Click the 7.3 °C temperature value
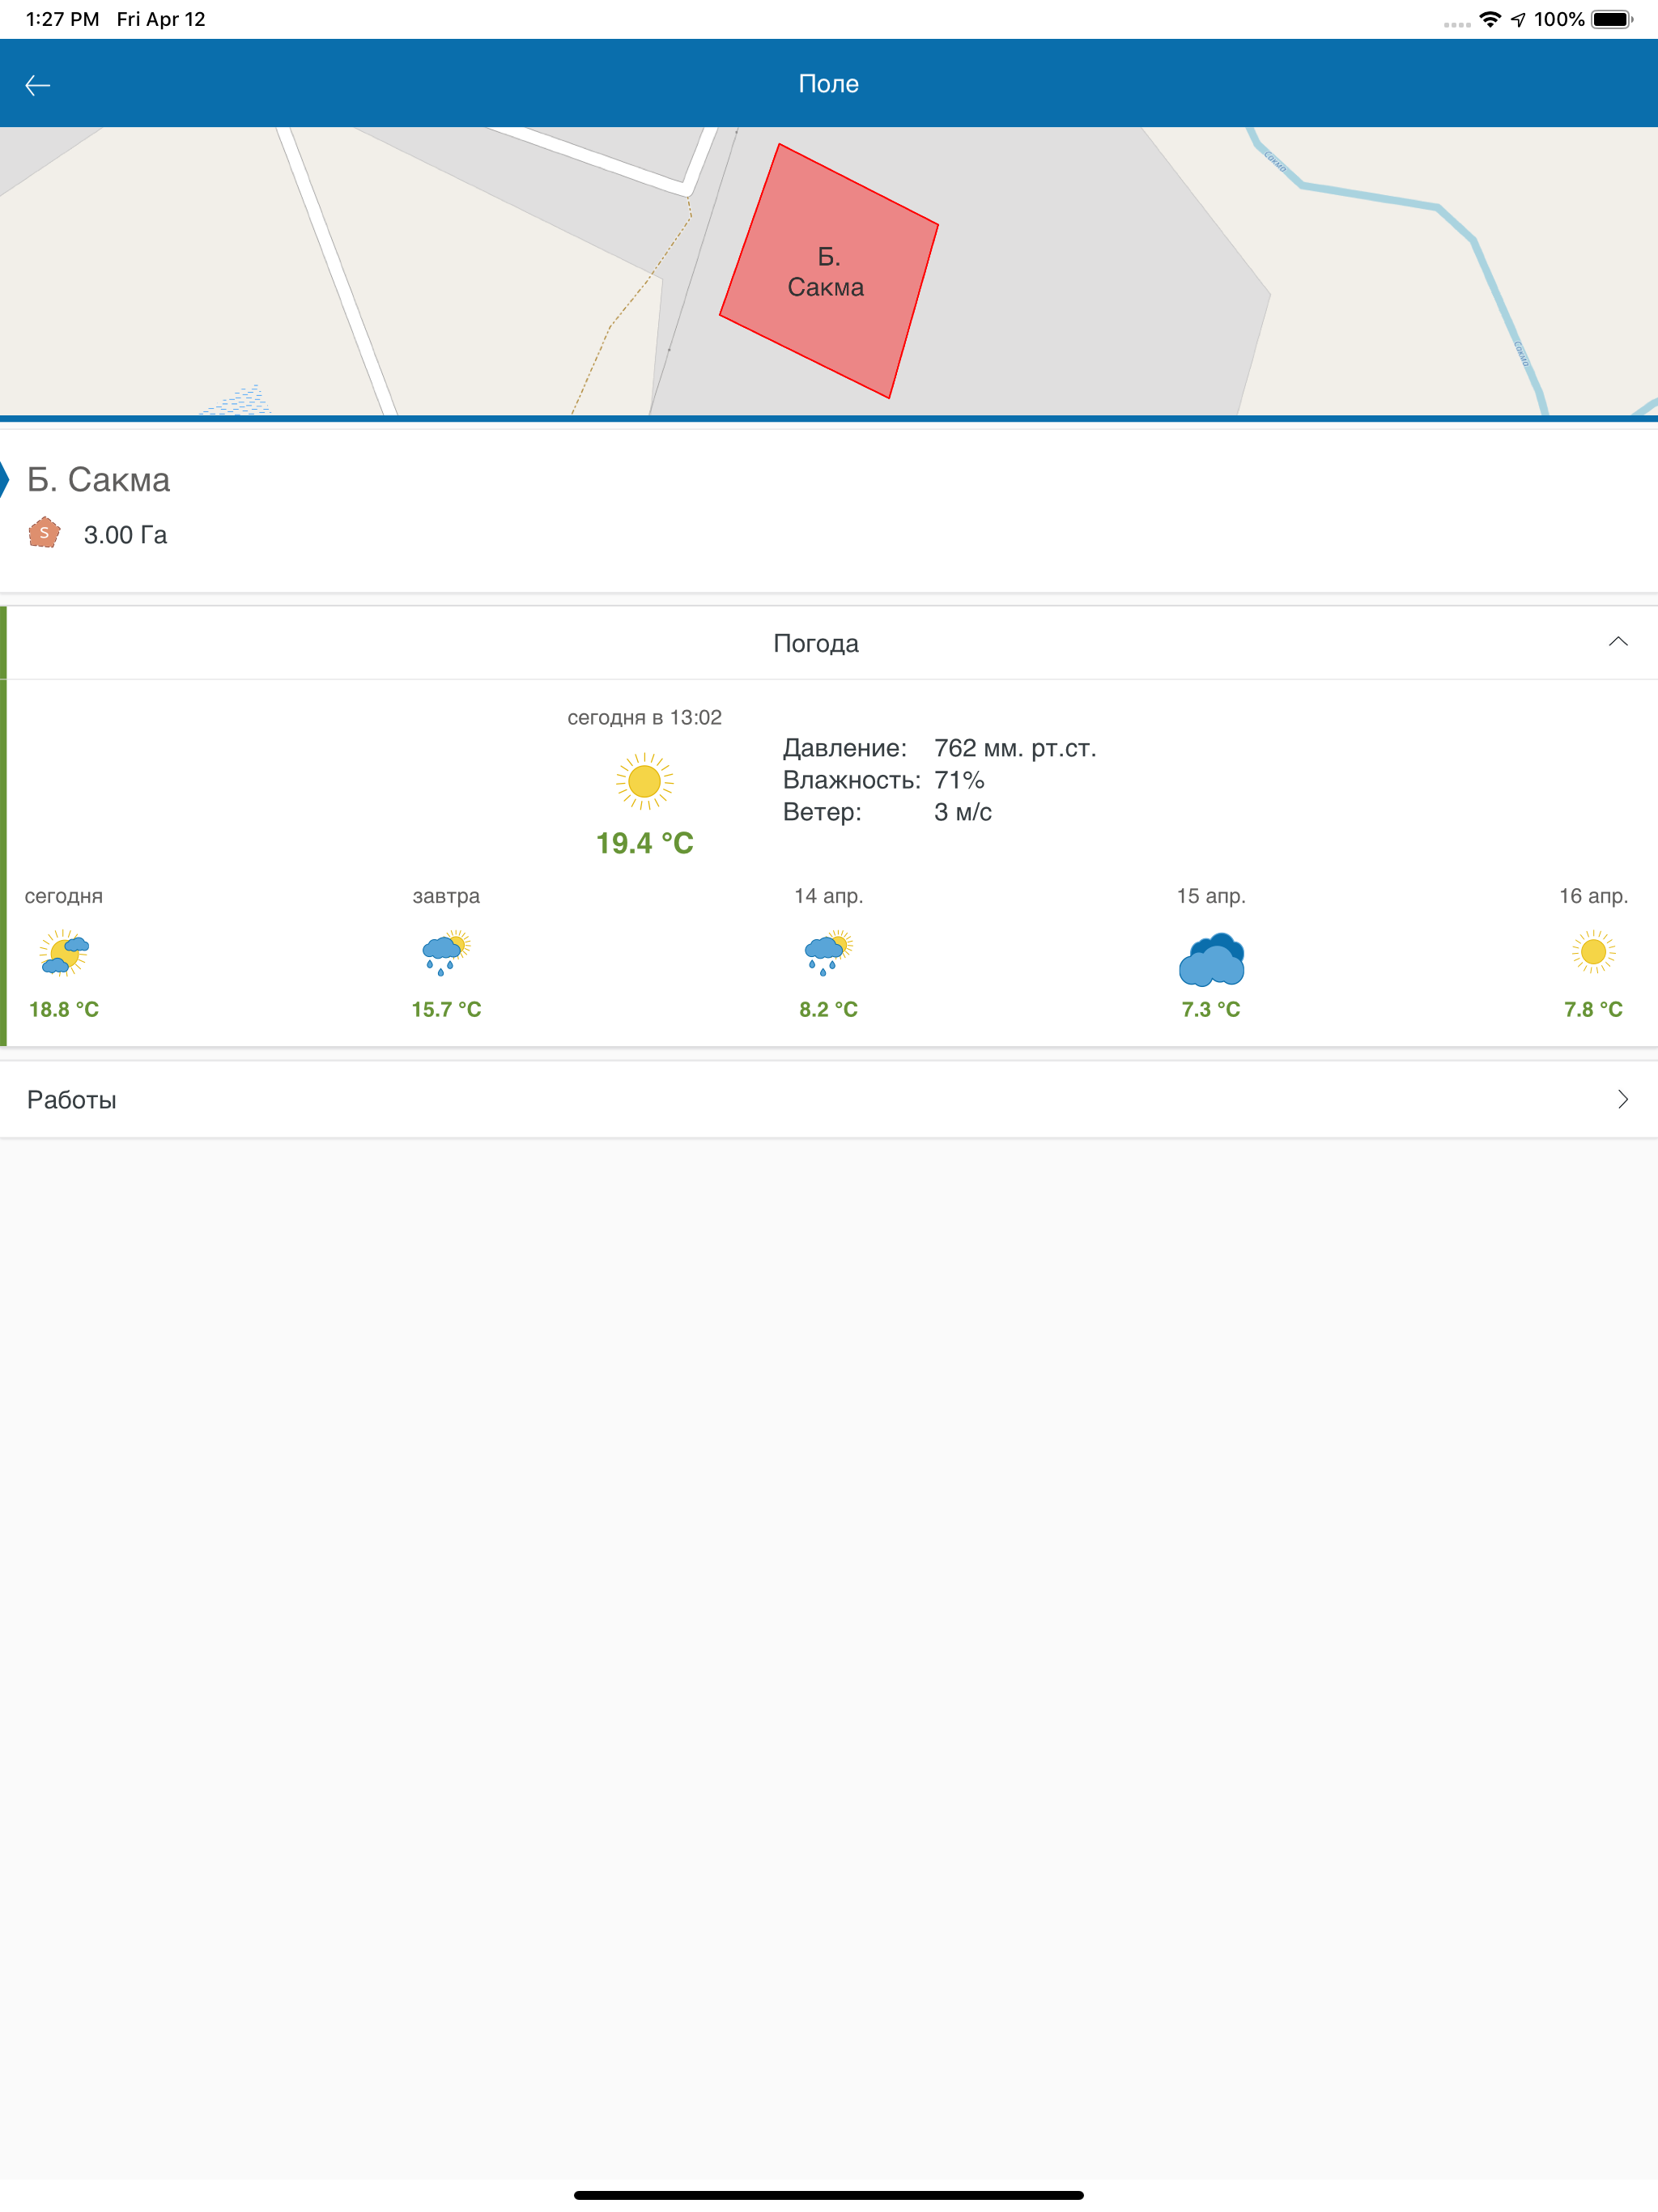 point(1211,1009)
